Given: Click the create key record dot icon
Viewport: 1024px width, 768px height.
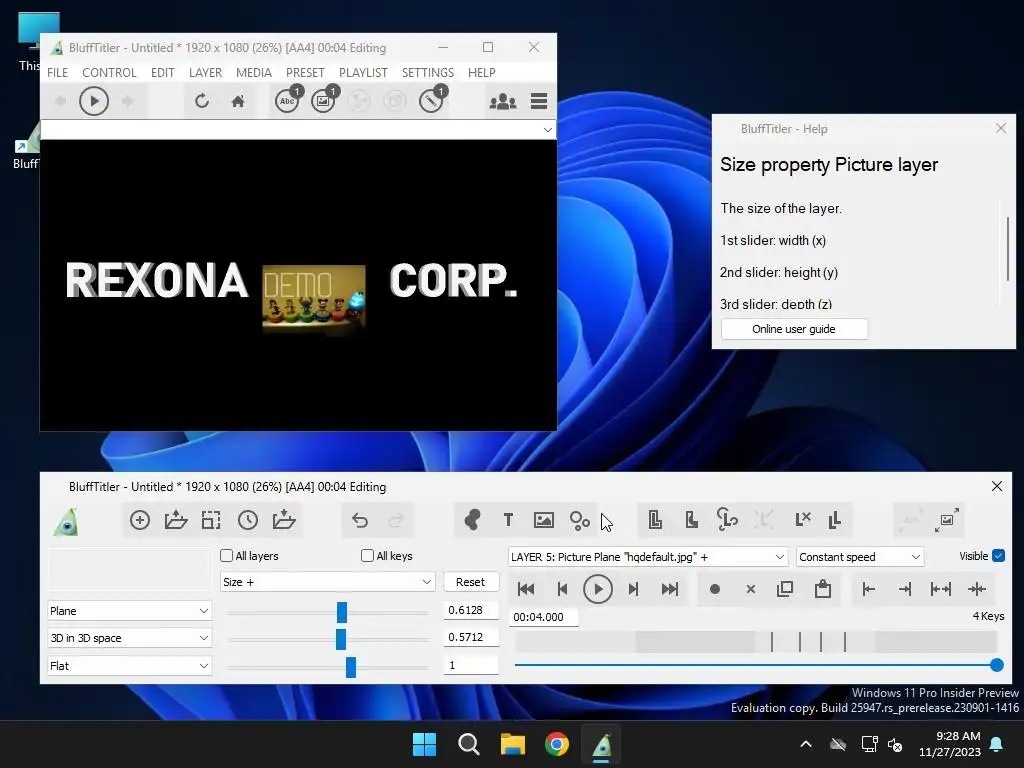Looking at the screenshot, I should tap(714, 589).
